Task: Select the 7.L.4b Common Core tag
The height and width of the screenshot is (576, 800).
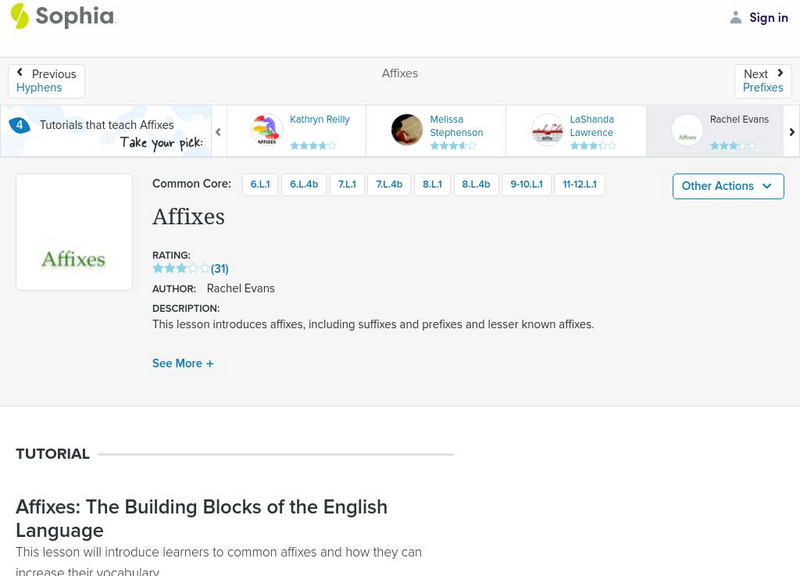Action: point(388,185)
